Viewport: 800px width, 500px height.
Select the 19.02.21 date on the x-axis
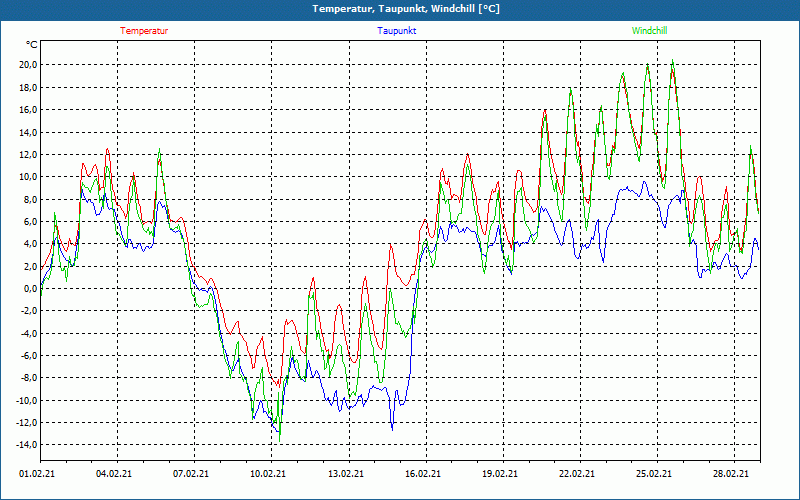tap(499, 475)
